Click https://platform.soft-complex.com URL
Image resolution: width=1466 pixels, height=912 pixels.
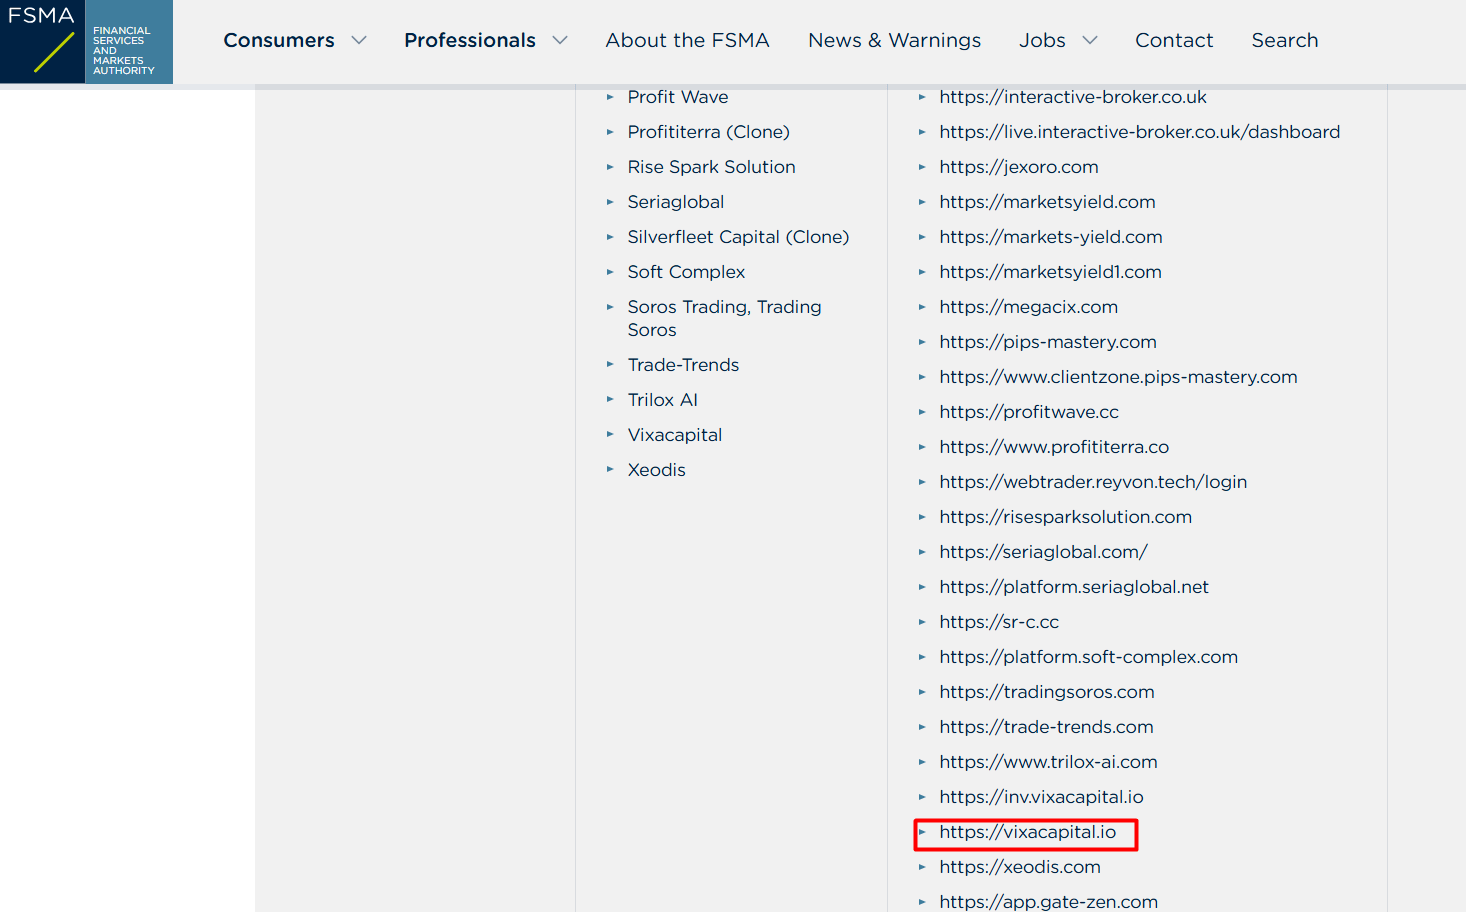coord(1088,657)
